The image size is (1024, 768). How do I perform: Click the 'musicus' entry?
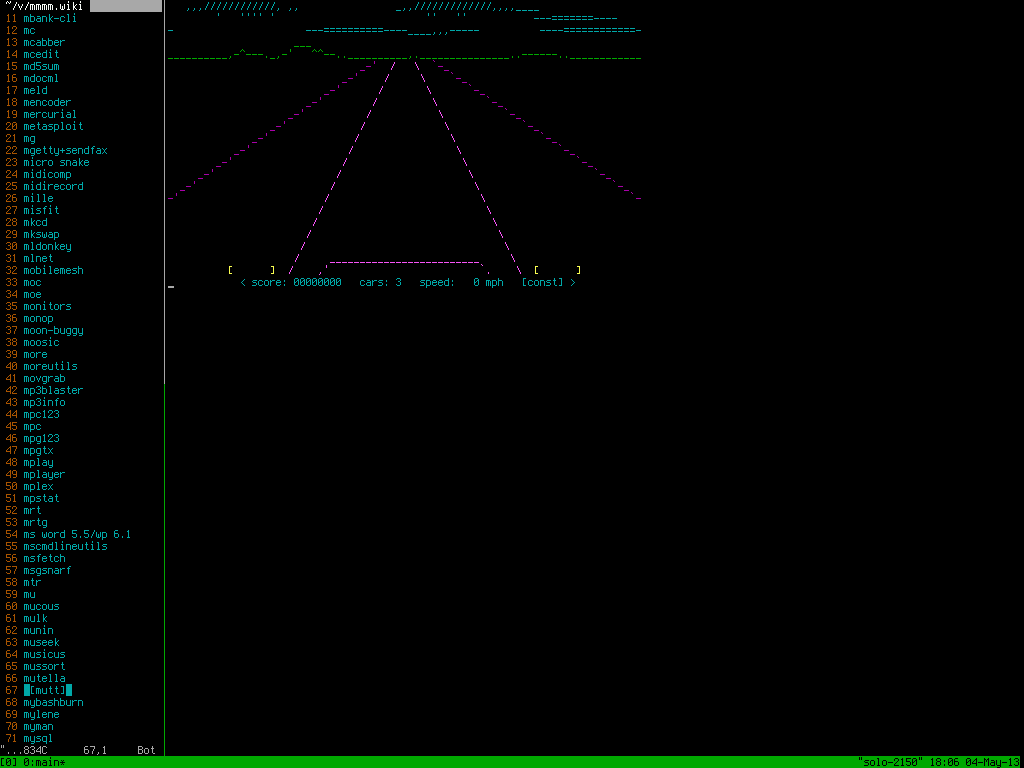click(x=44, y=654)
